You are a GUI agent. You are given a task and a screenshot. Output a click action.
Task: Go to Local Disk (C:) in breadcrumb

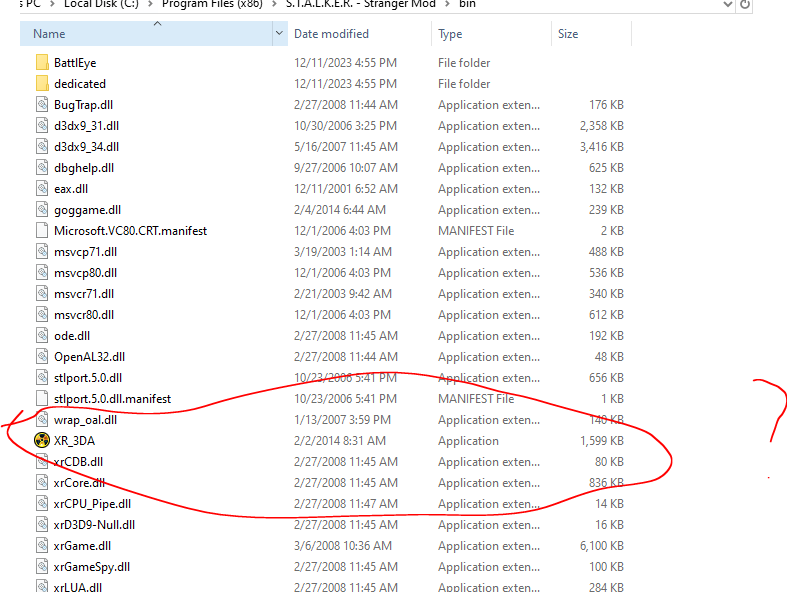point(101,4)
